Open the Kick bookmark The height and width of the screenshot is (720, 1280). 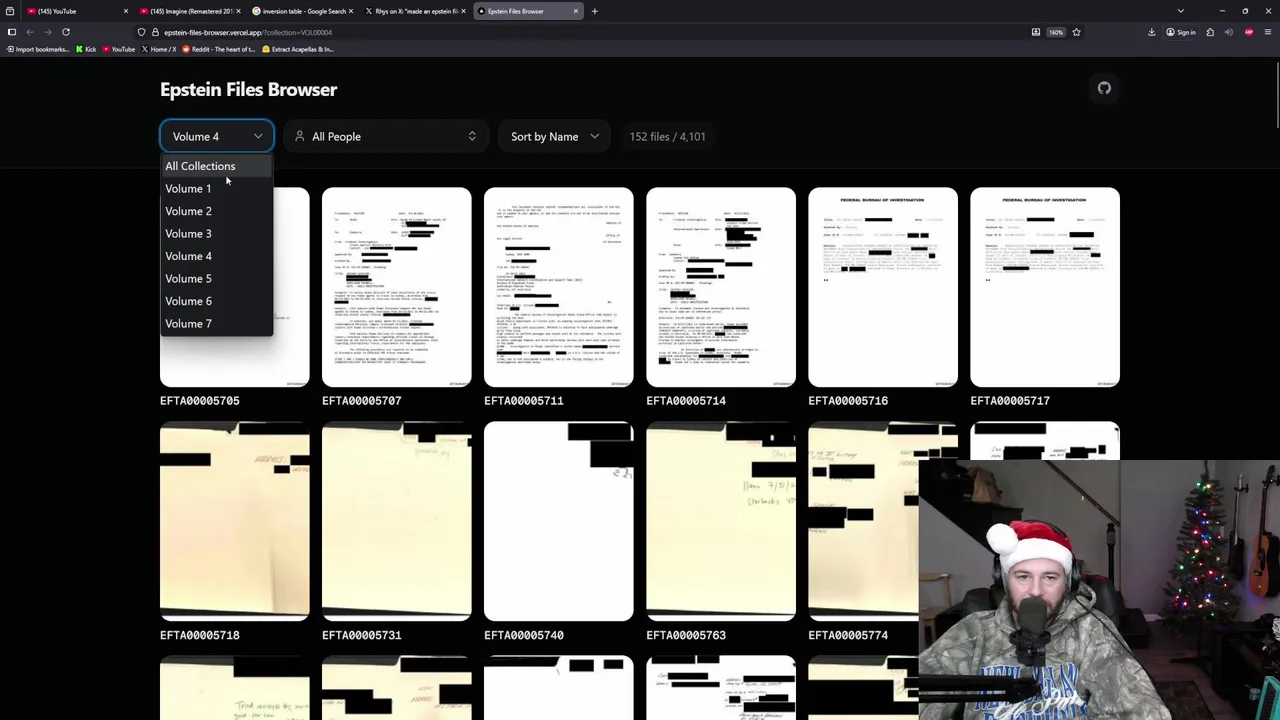point(86,49)
